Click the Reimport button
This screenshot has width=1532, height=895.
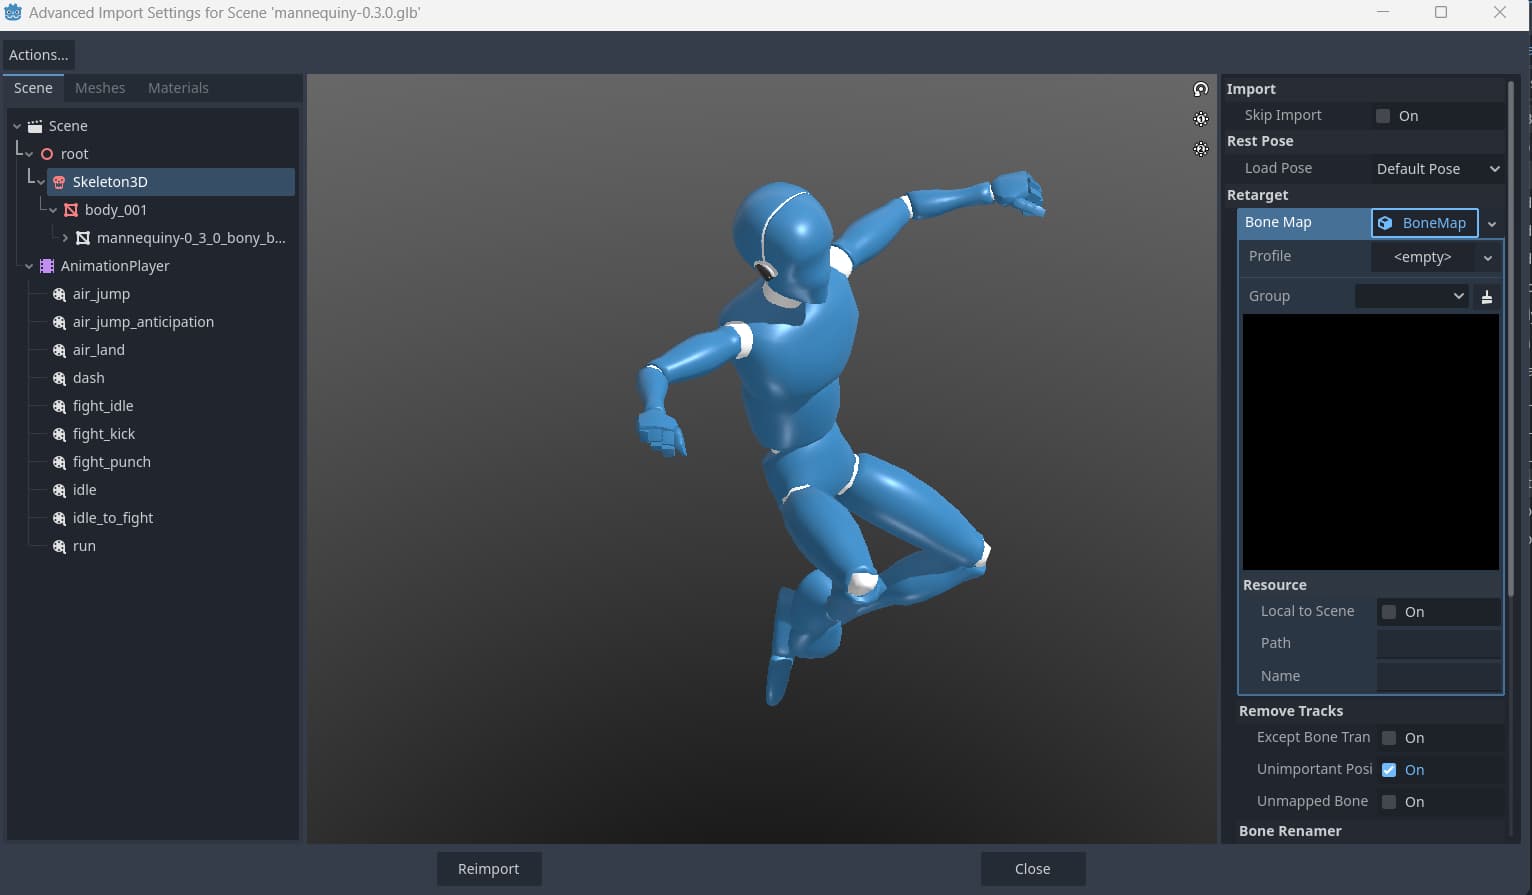[x=489, y=869]
